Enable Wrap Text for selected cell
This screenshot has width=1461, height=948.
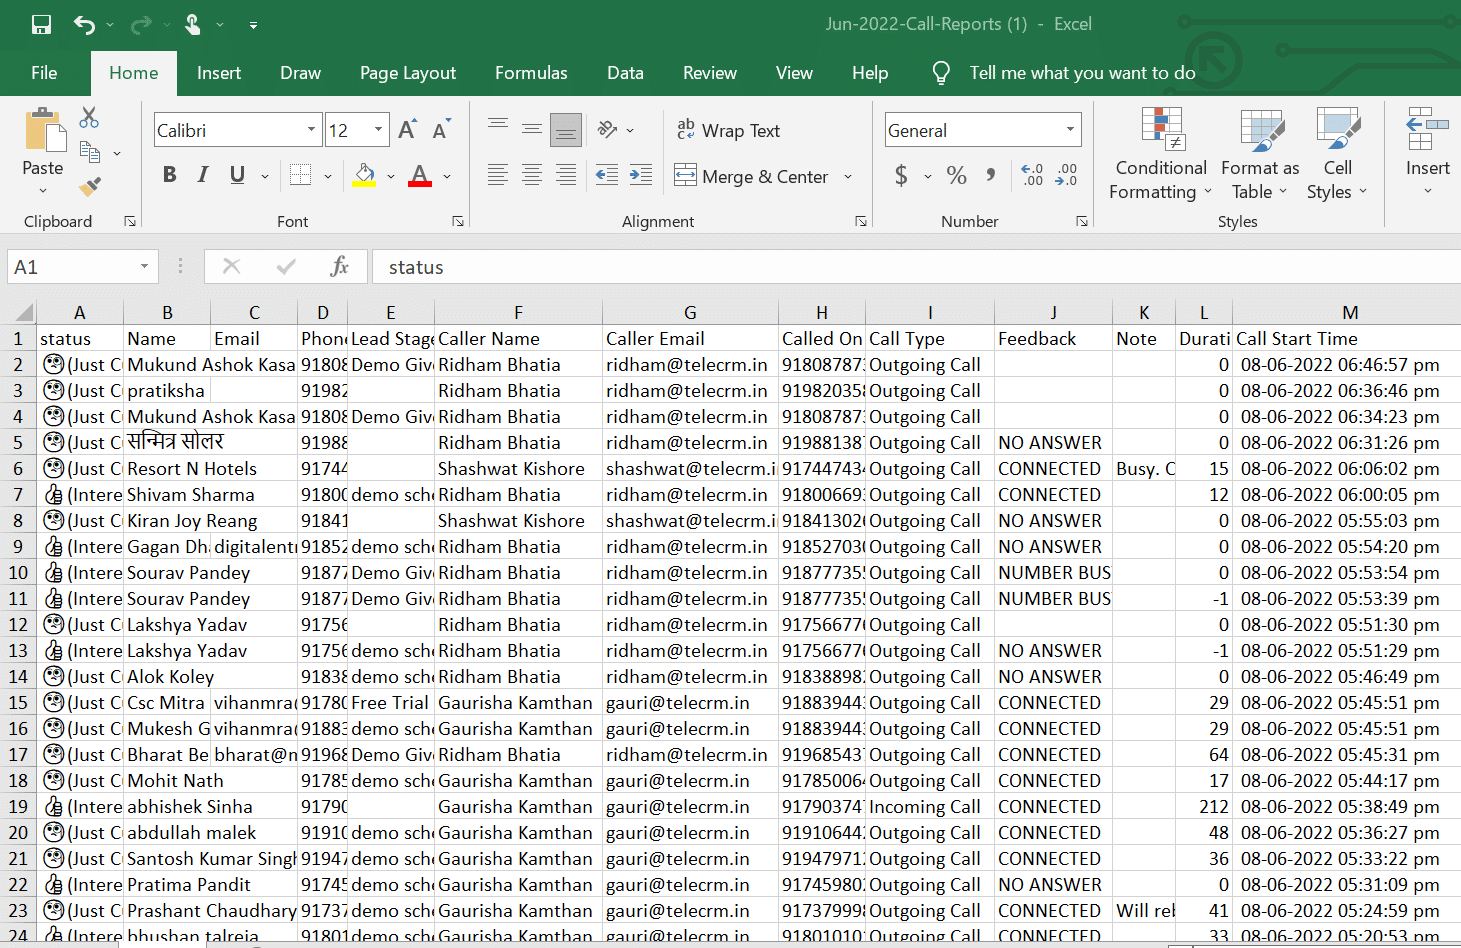729,130
